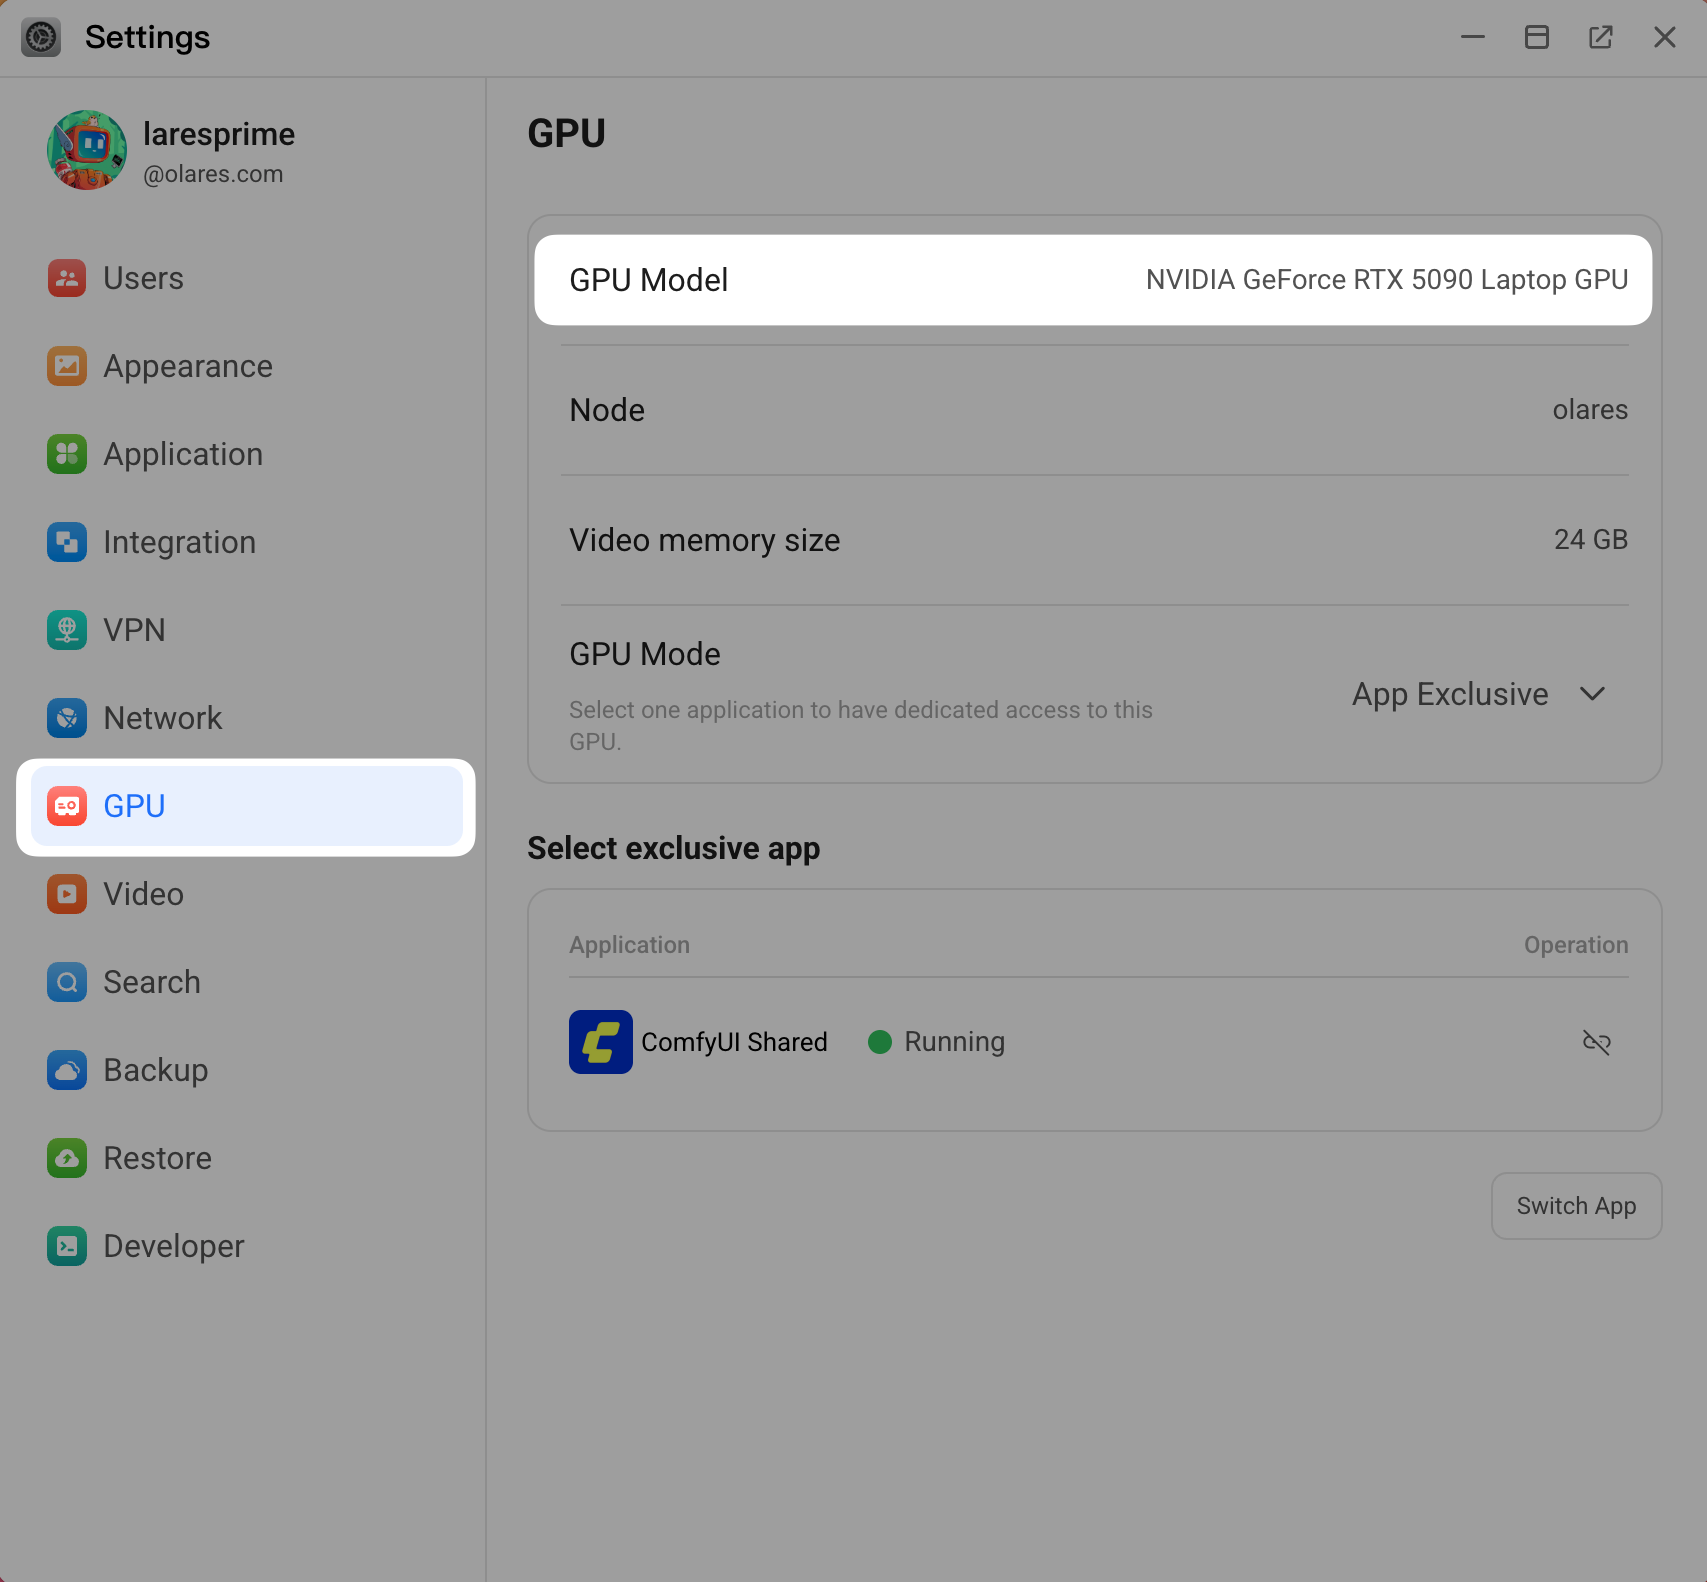Click the GPU Model row
This screenshot has width=1707, height=1582.
1092,280
